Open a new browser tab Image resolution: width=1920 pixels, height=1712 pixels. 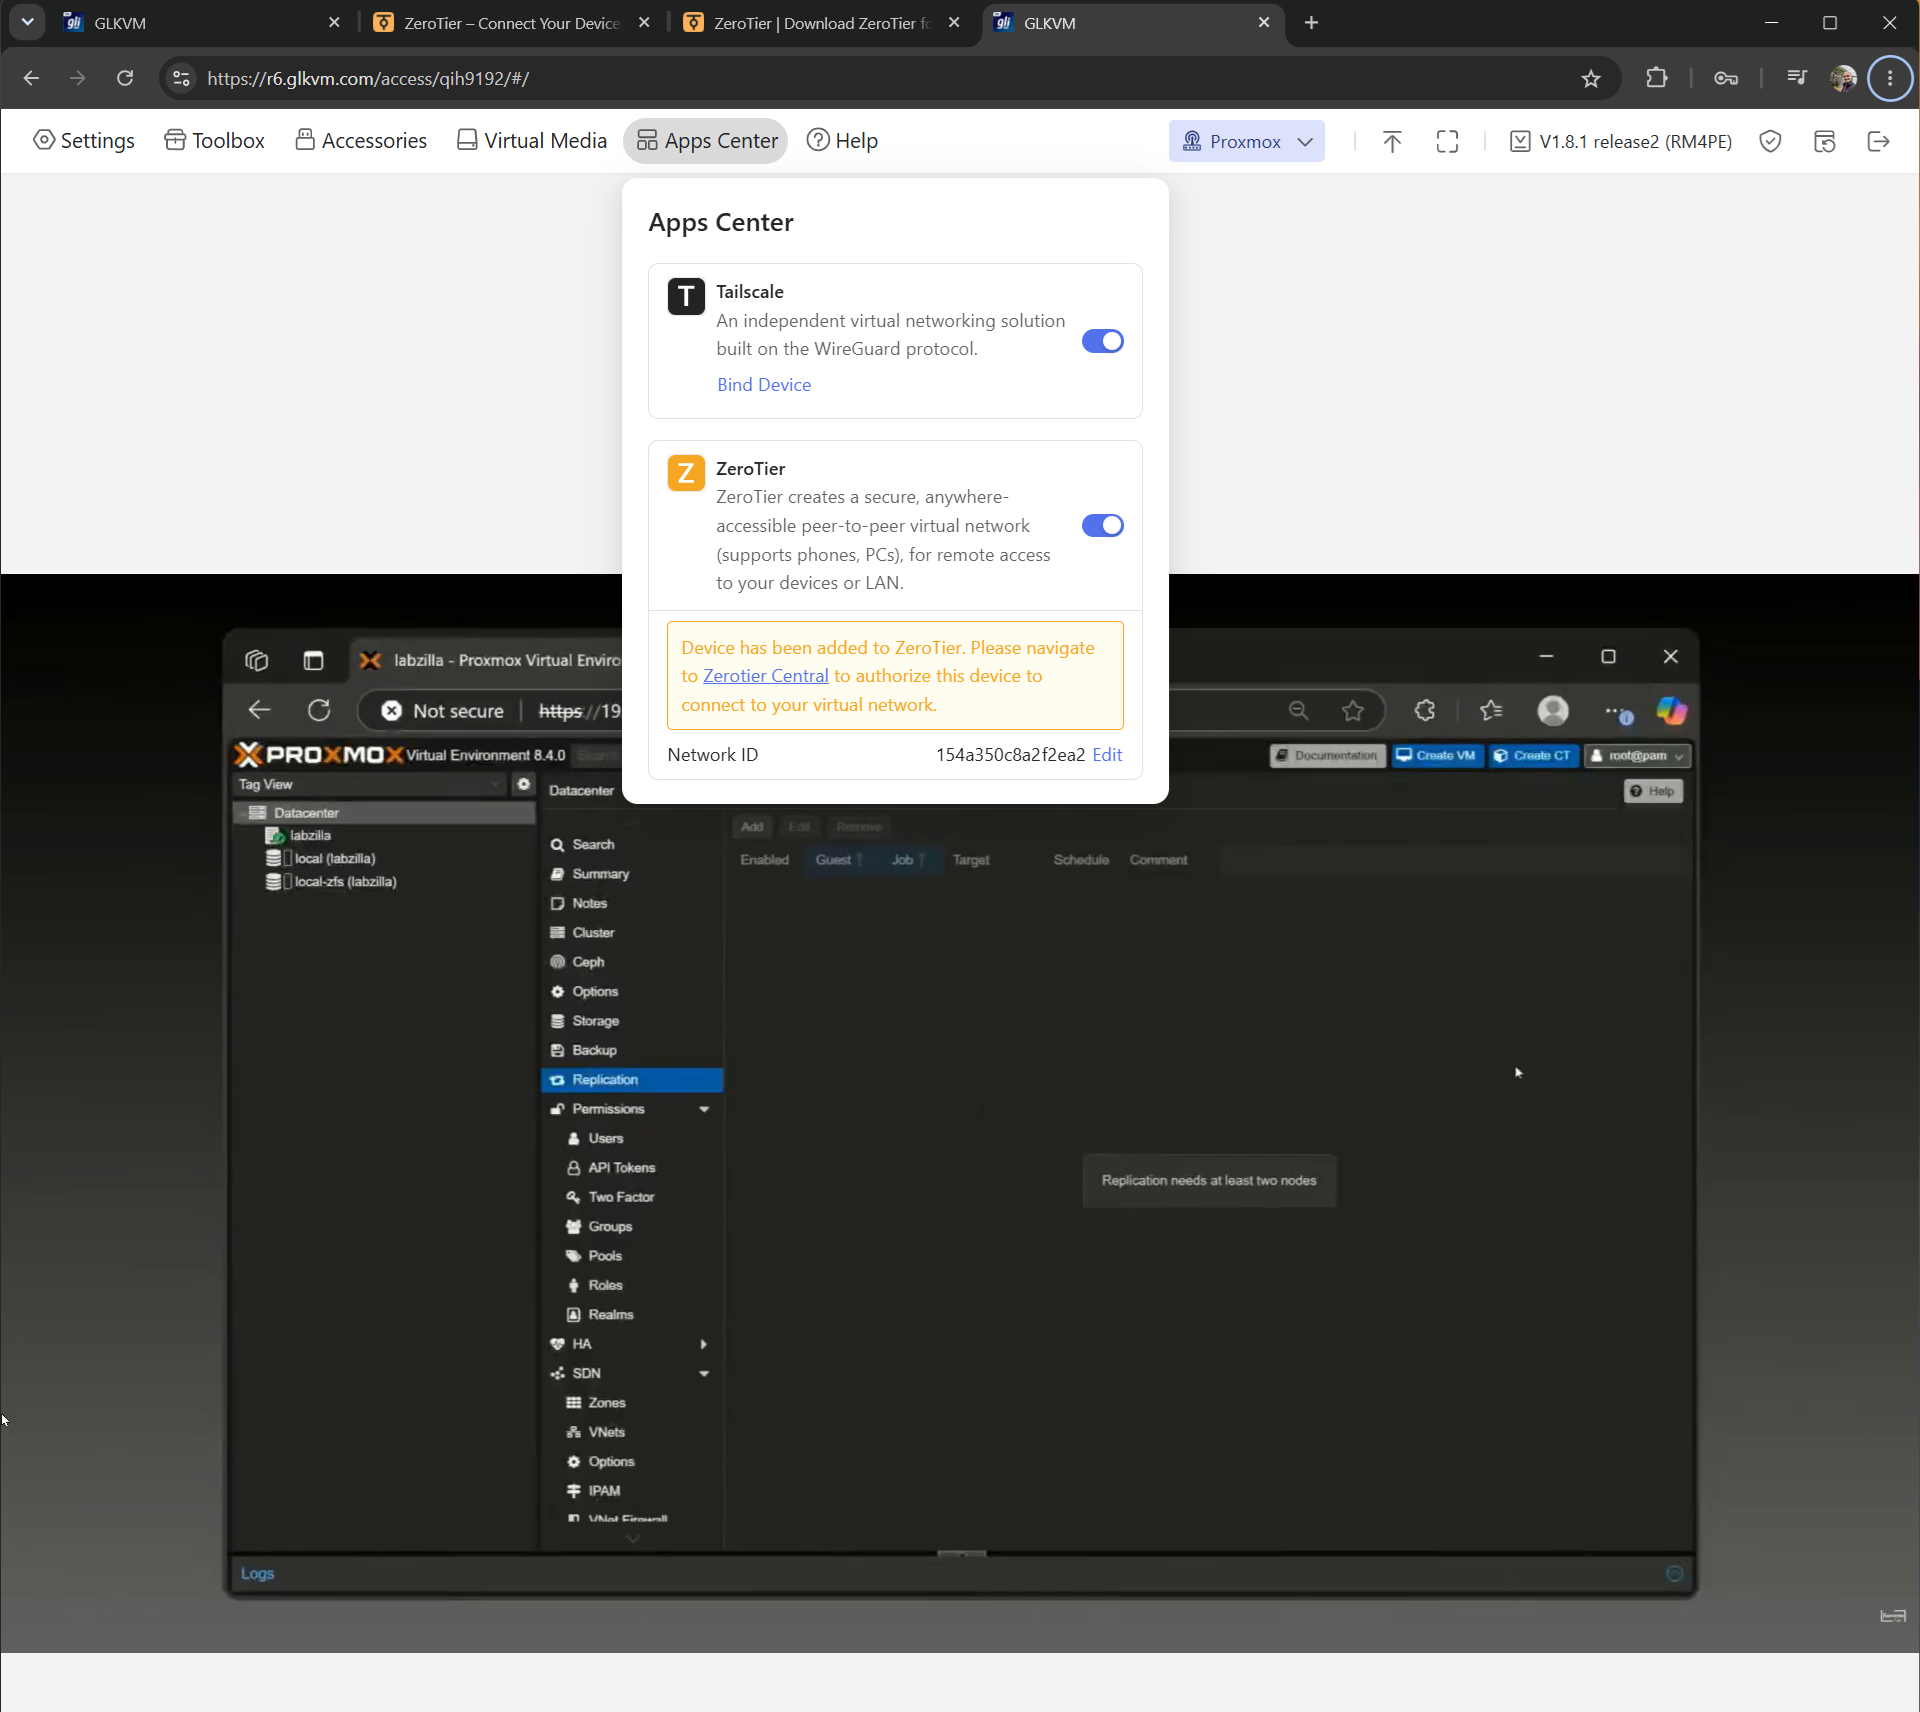coord(1312,23)
